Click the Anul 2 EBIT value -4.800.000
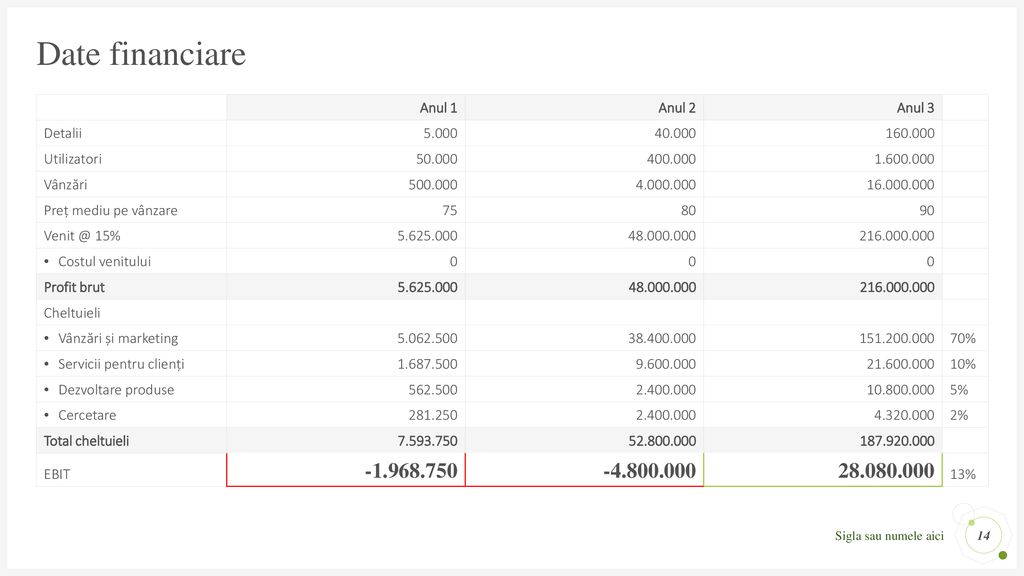The width and height of the screenshot is (1024, 576). pyautogui.click(x=649, y=471)
